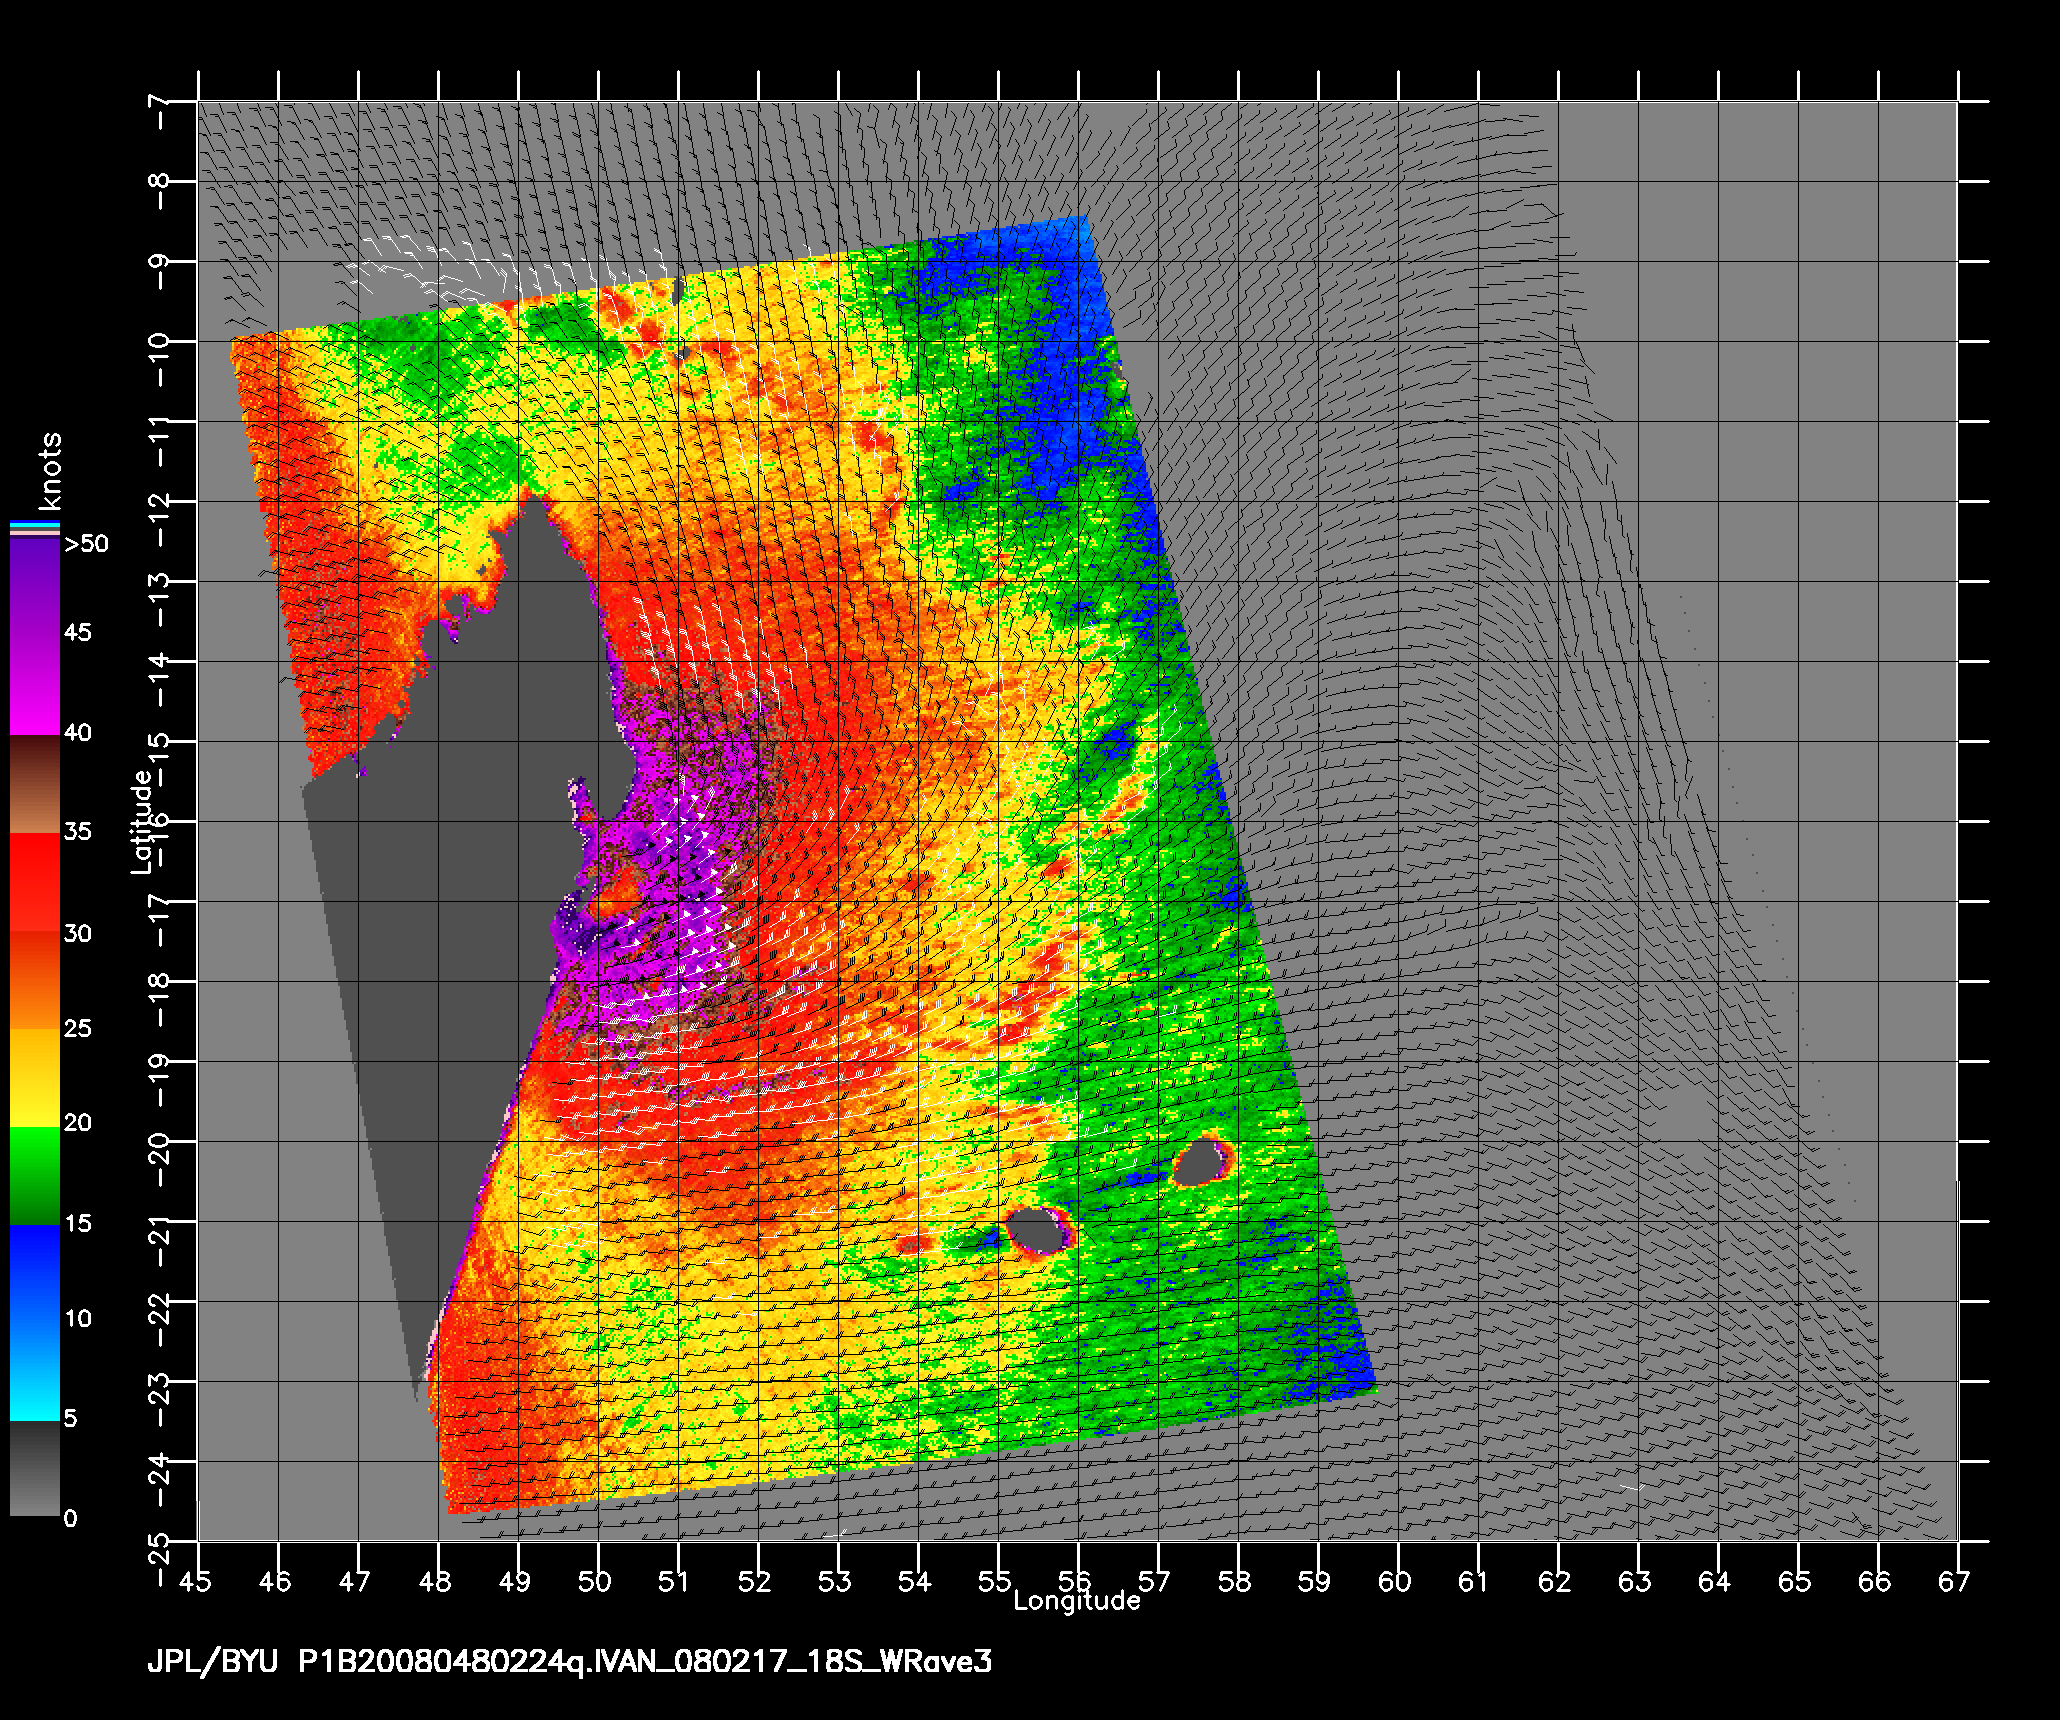This screenshot has width=2060, height=1720.
Task: Select the cyan 5–10 knots legend band
Action: [35, 1371]
